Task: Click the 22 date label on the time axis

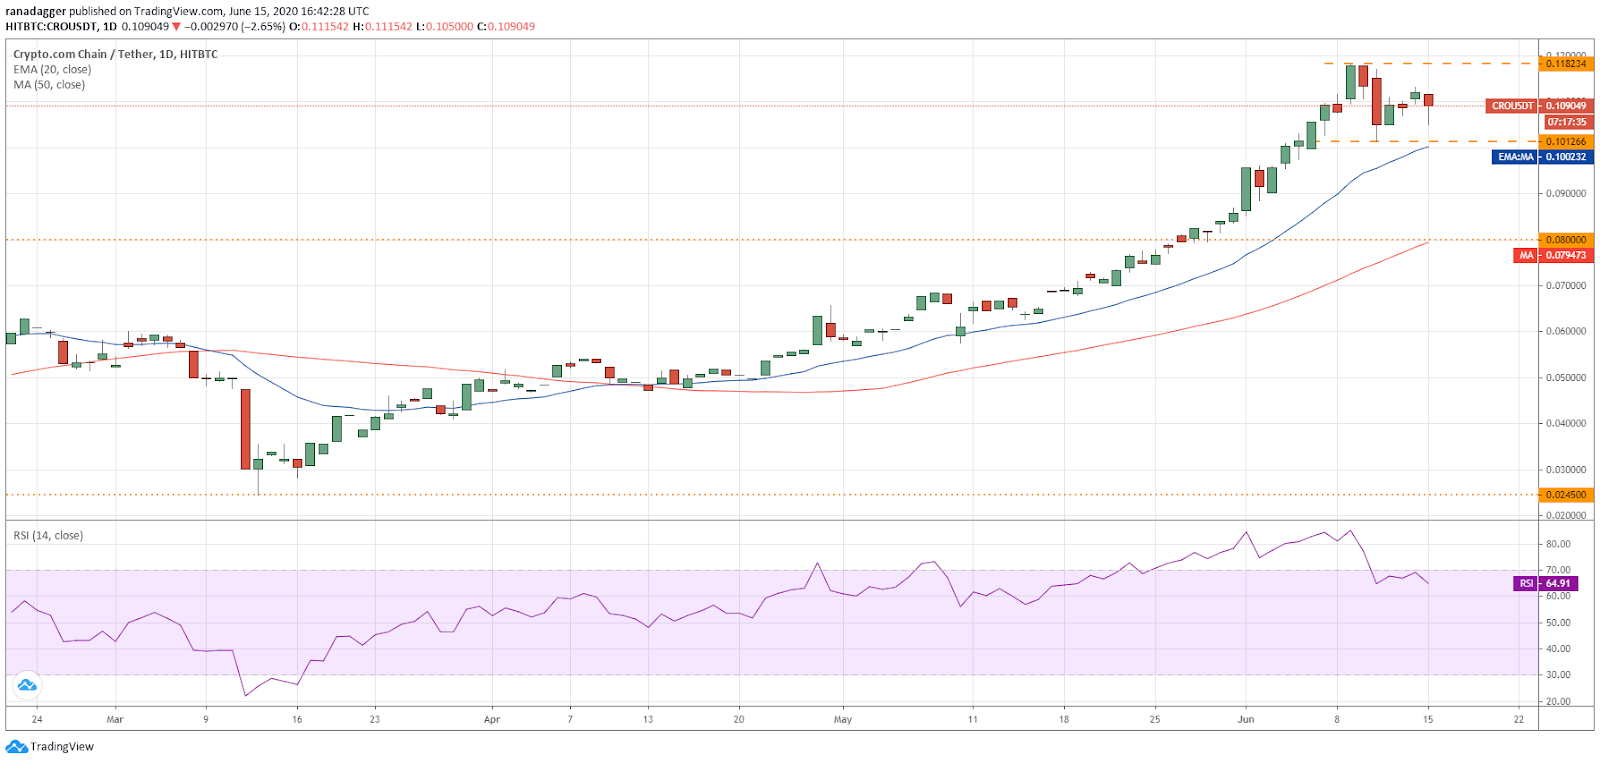Action: (x=1519, y=719)
